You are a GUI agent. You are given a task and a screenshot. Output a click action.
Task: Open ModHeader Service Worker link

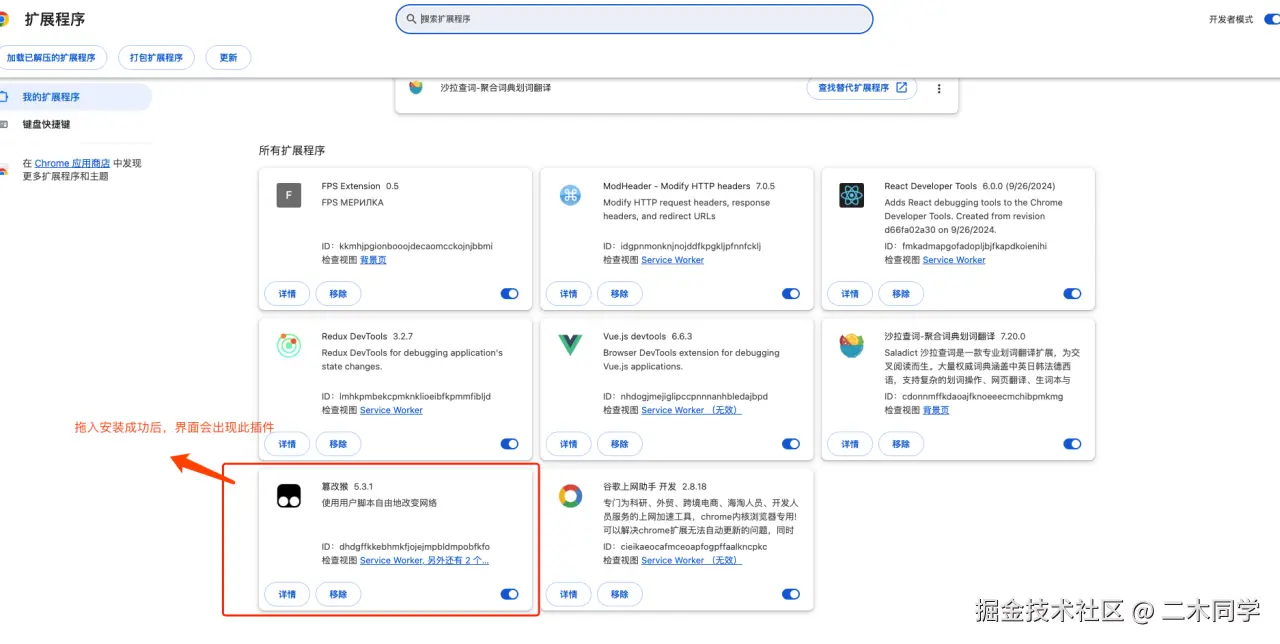[x=672, y=260]
